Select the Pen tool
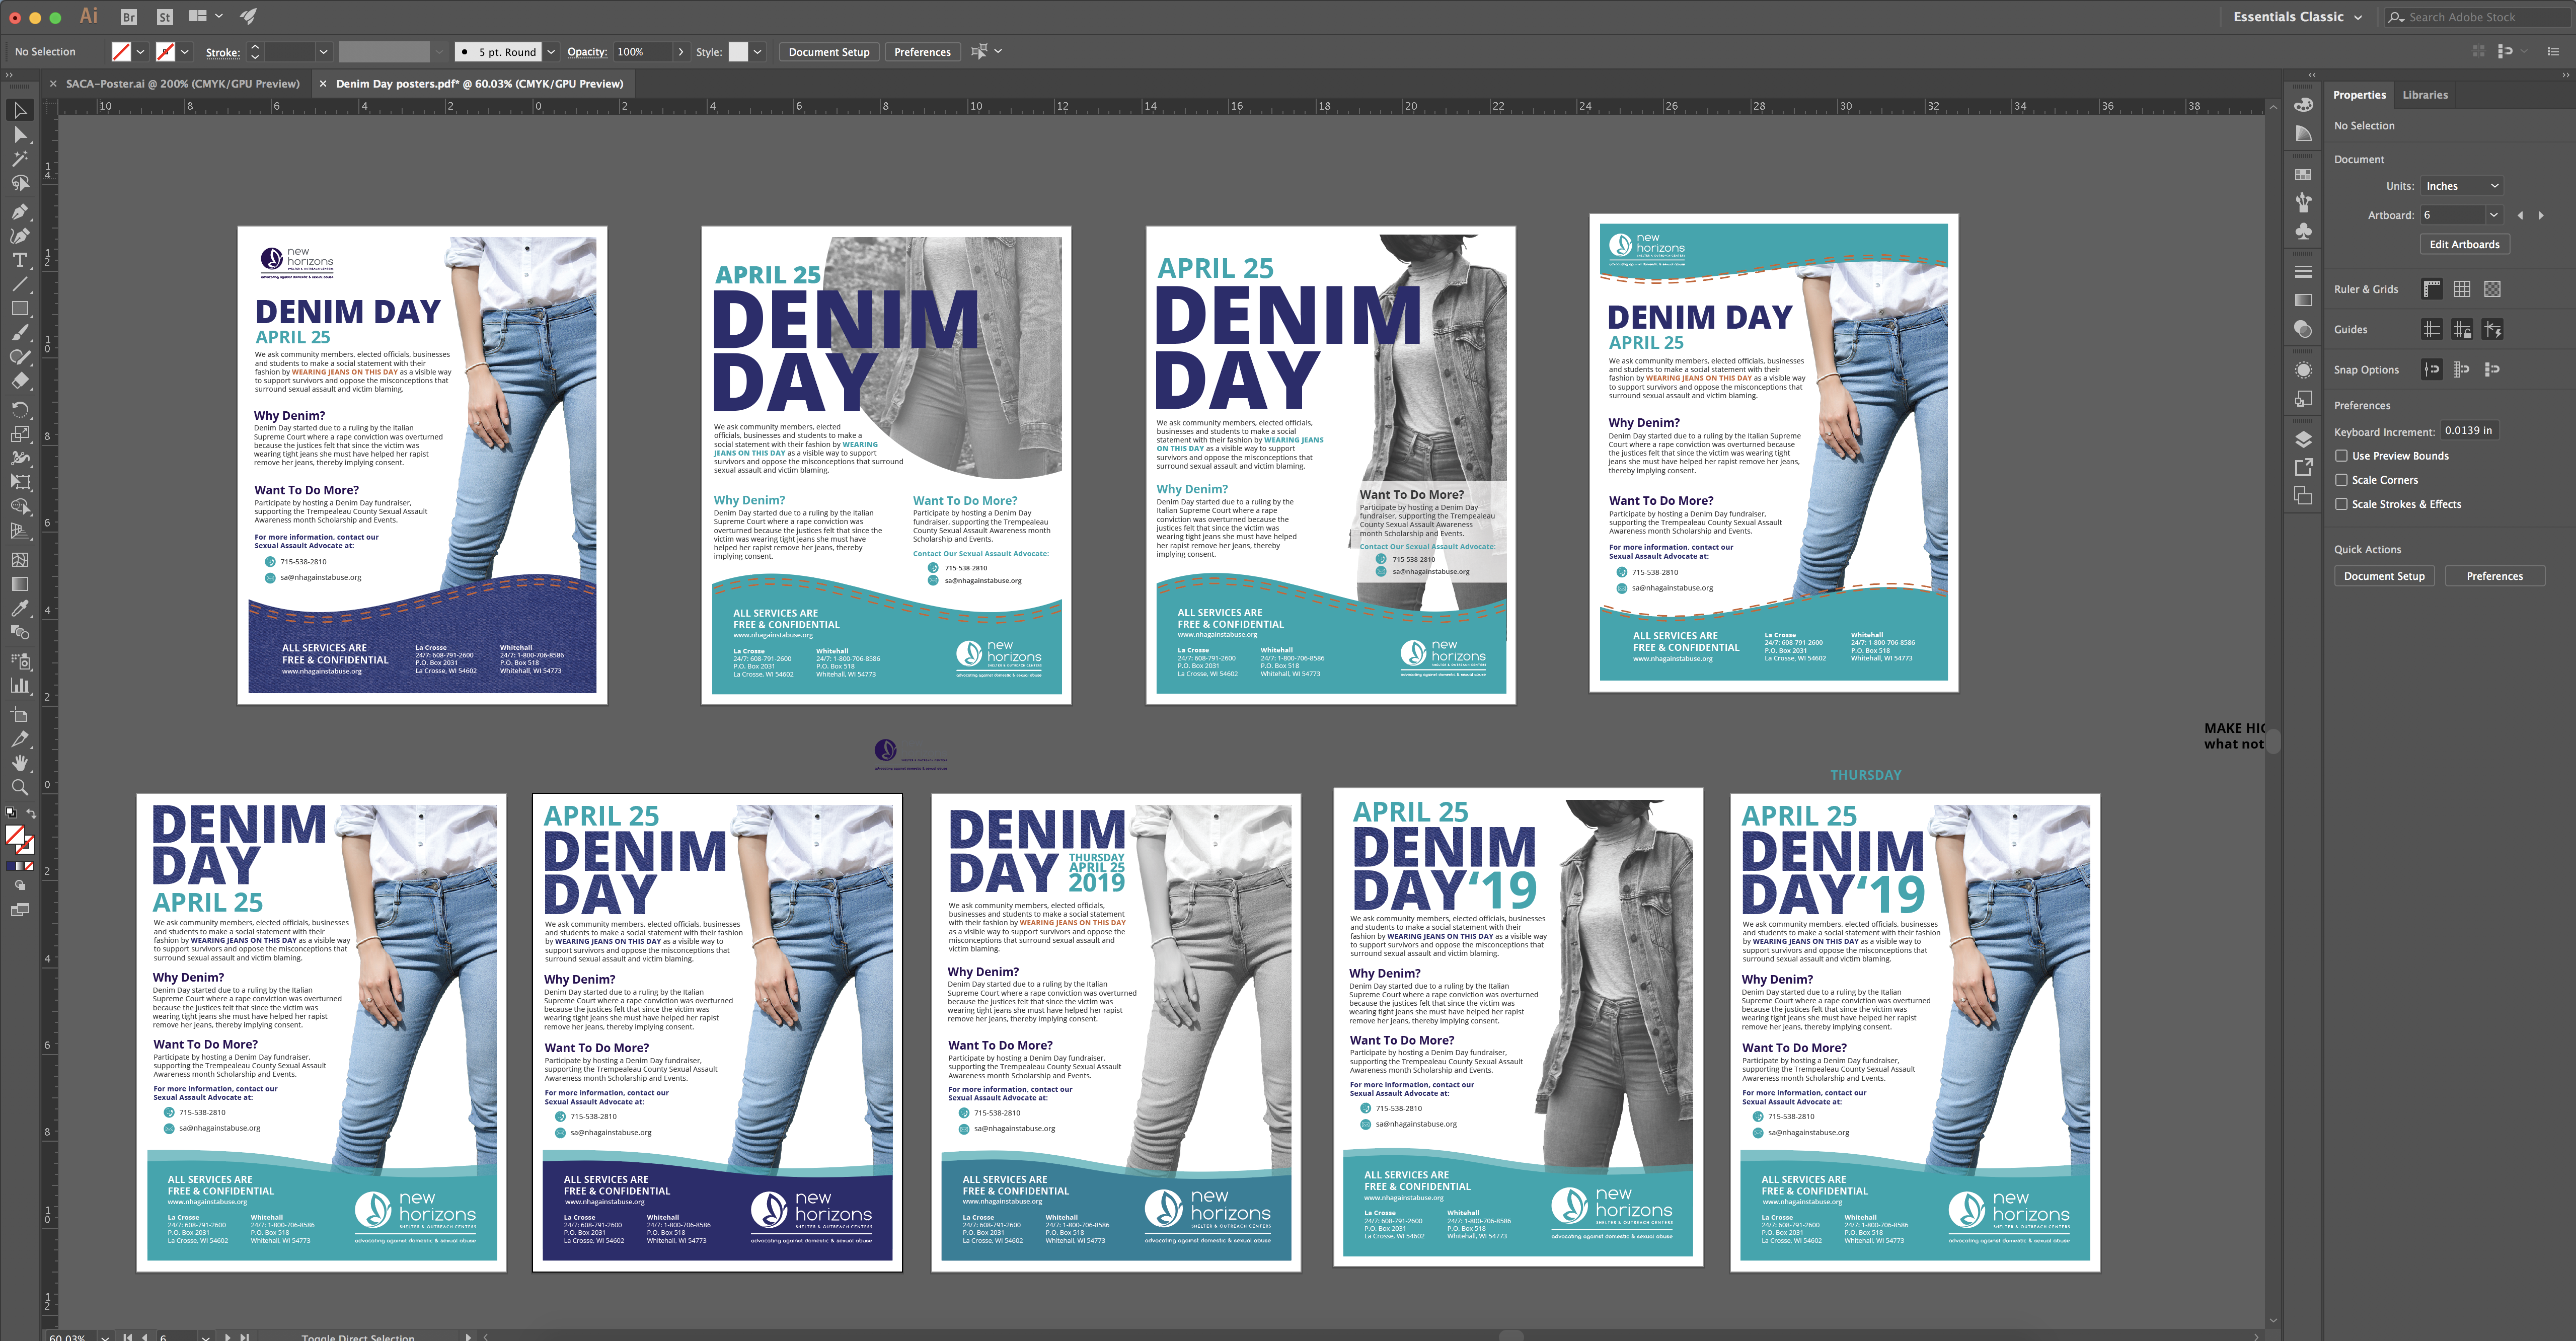The height and width of the screenshot is (1341, 2576). tap(19, 211)
